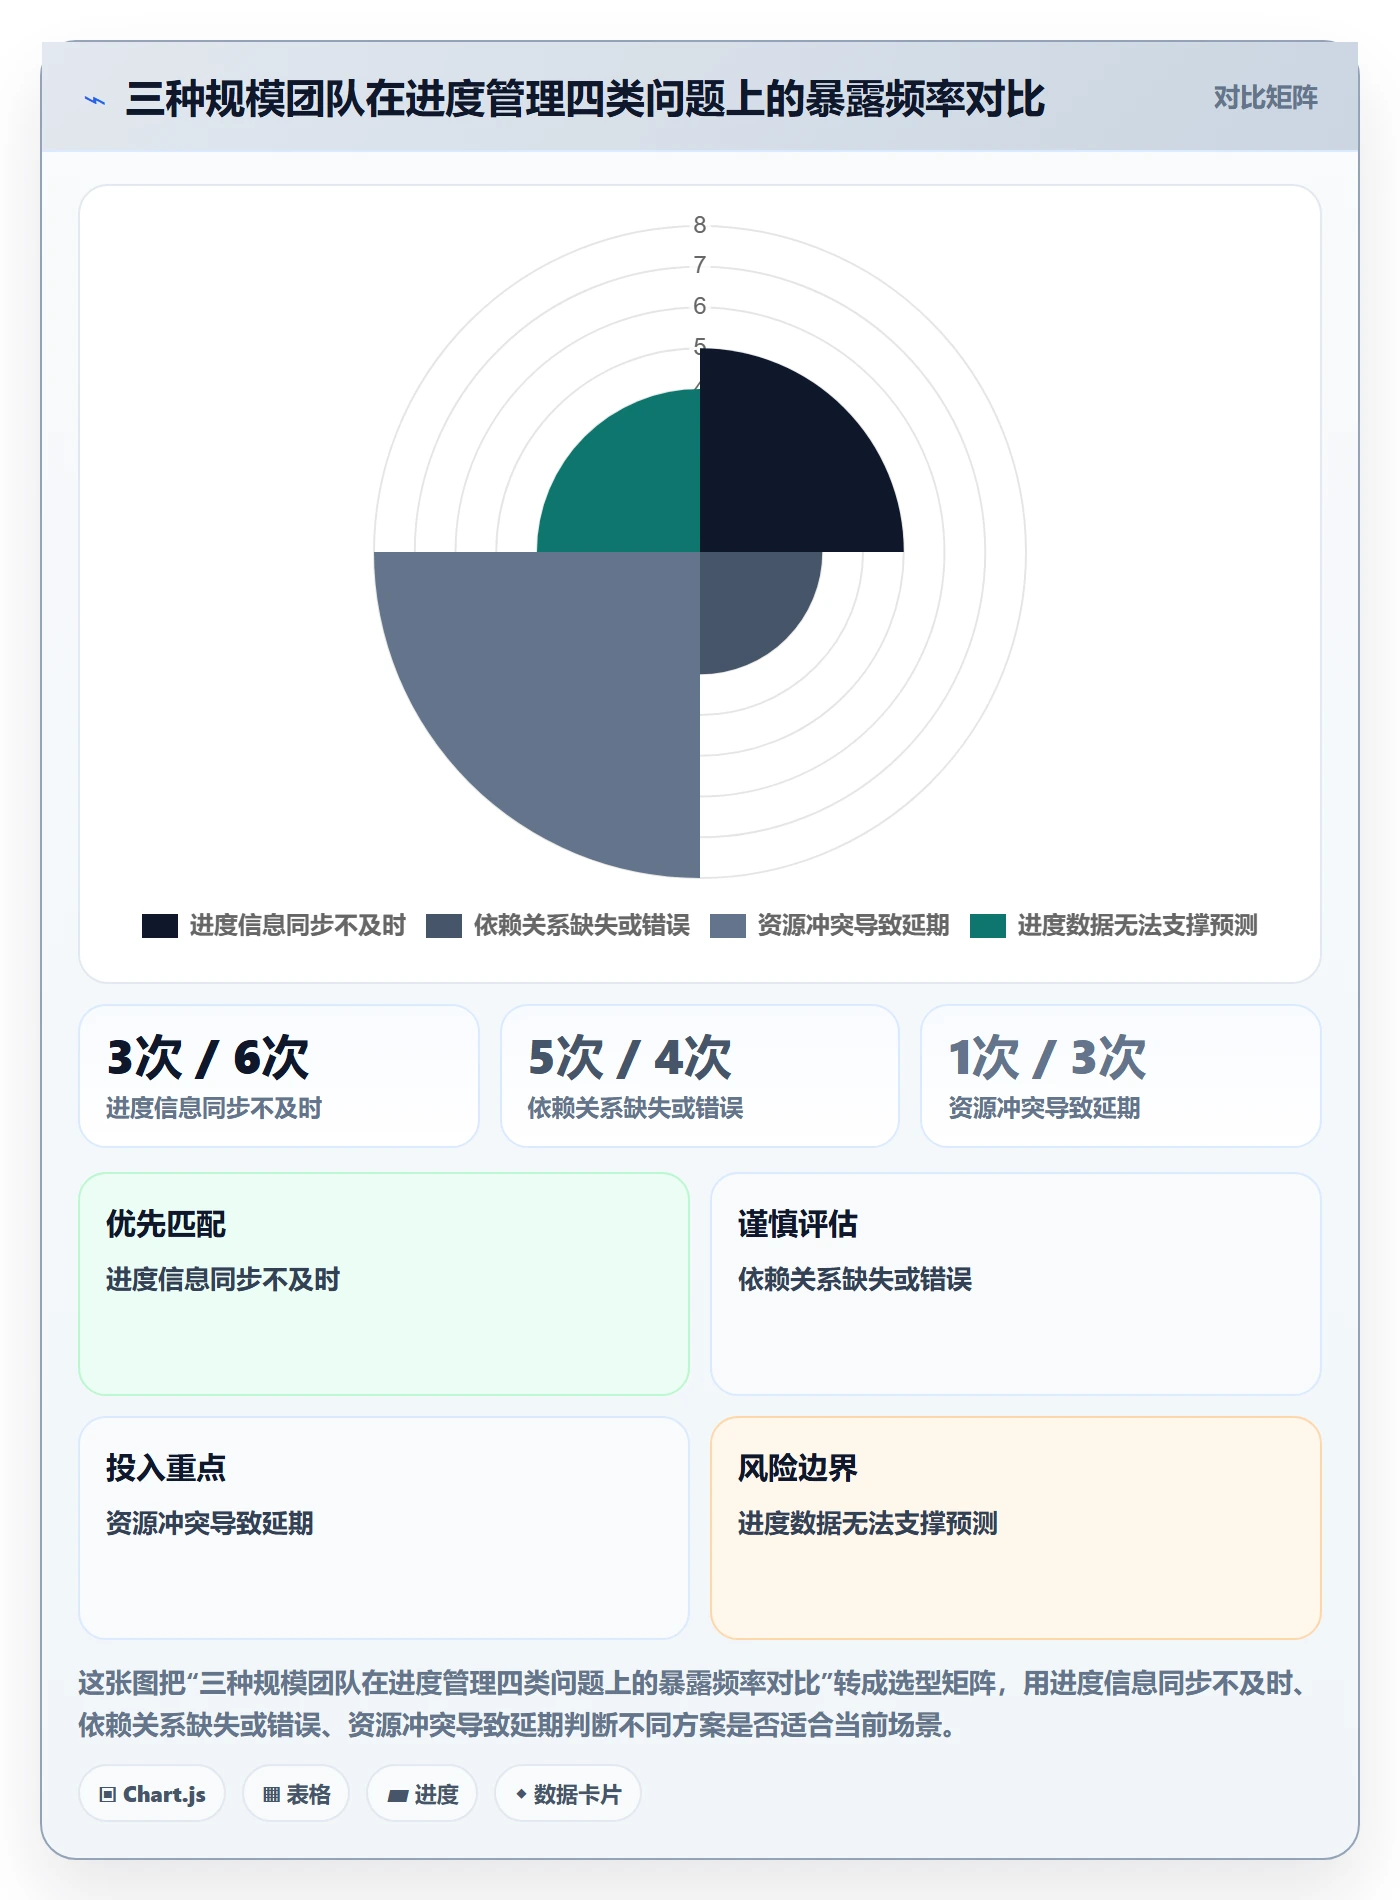Open the green 优先匹配 card
This screenshot has width=1400, height=1900.
(x=384, y=1284)
